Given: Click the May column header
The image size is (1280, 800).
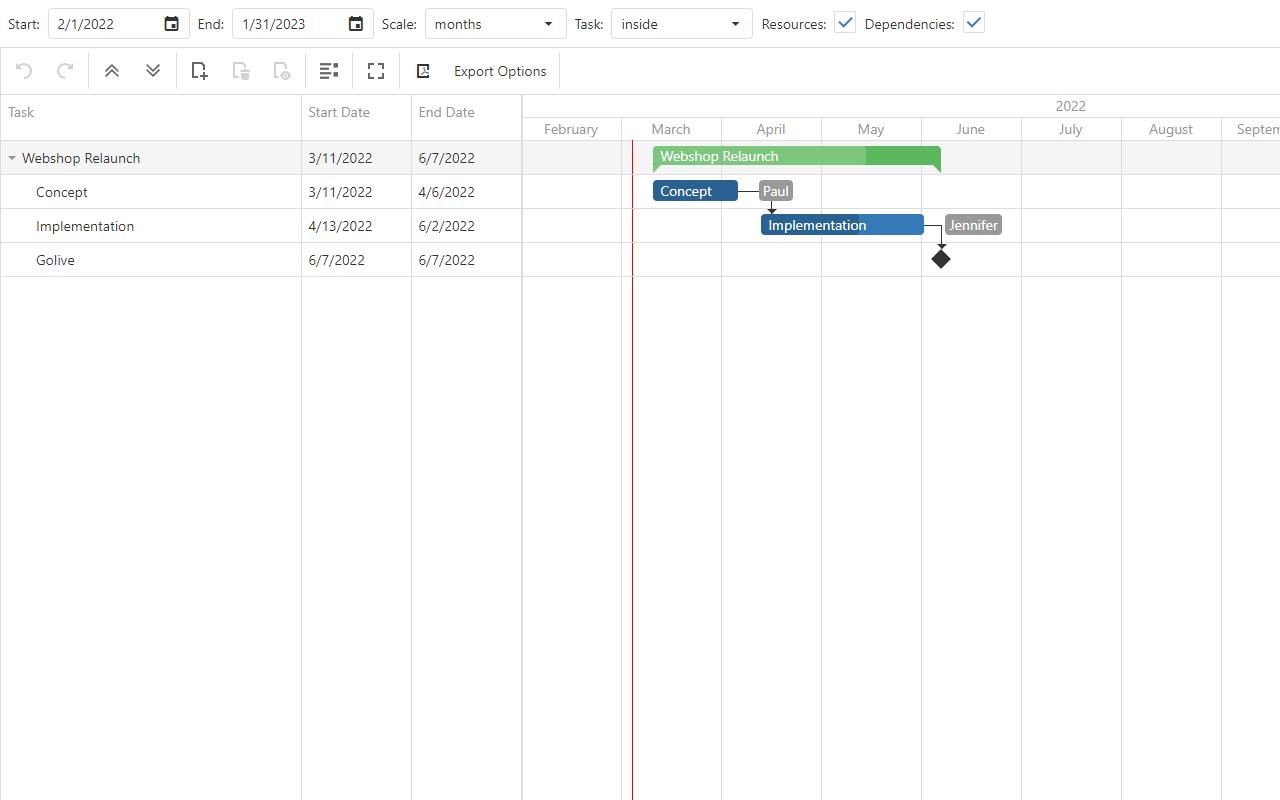Looking at the screenshot, I should (x=870, y=129).
